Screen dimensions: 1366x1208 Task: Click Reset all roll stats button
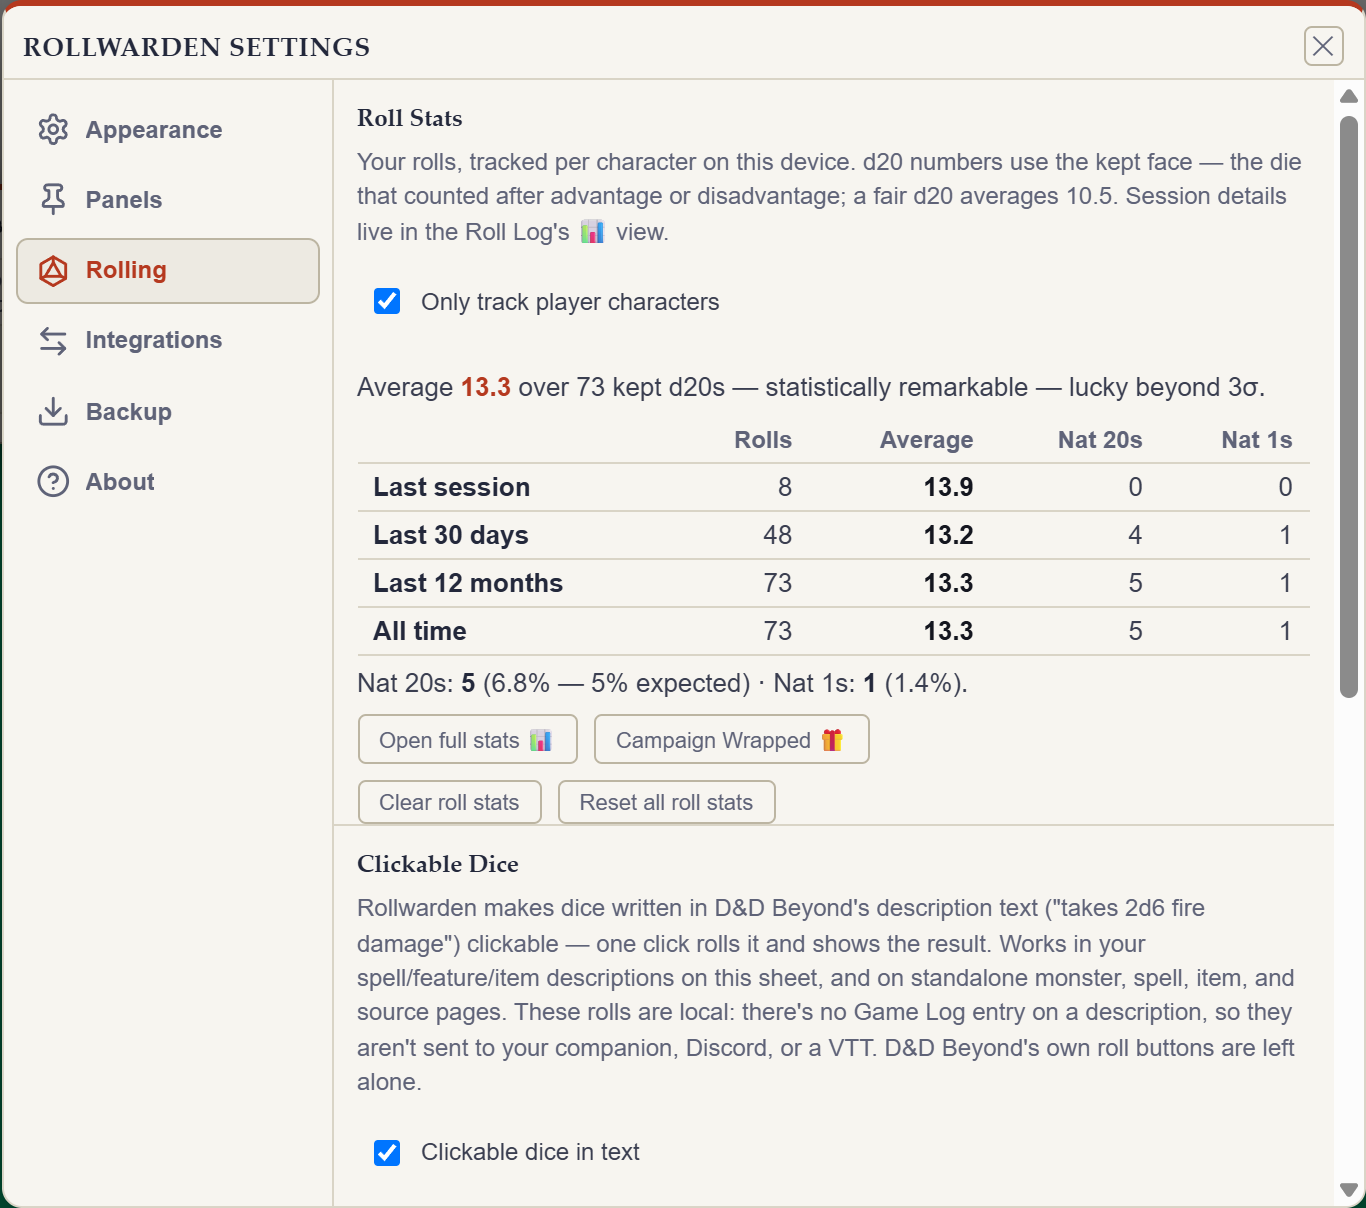(x=667, y=802)
